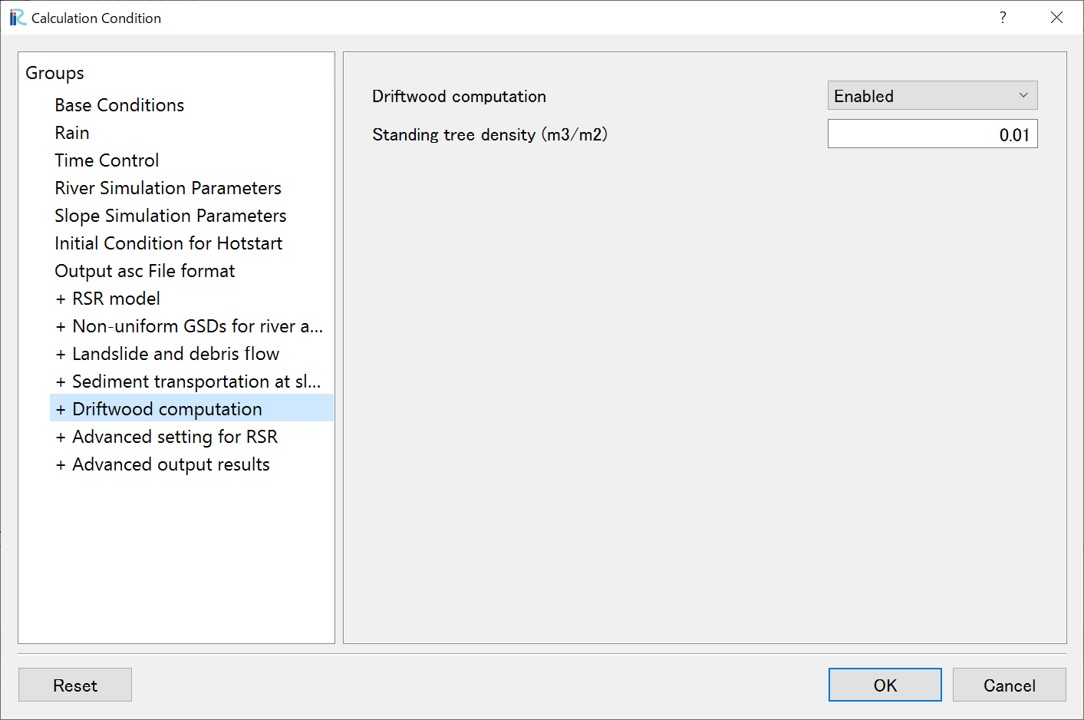
Task: Open Advanced setting for RSR
Action: [x=167, y=437]
